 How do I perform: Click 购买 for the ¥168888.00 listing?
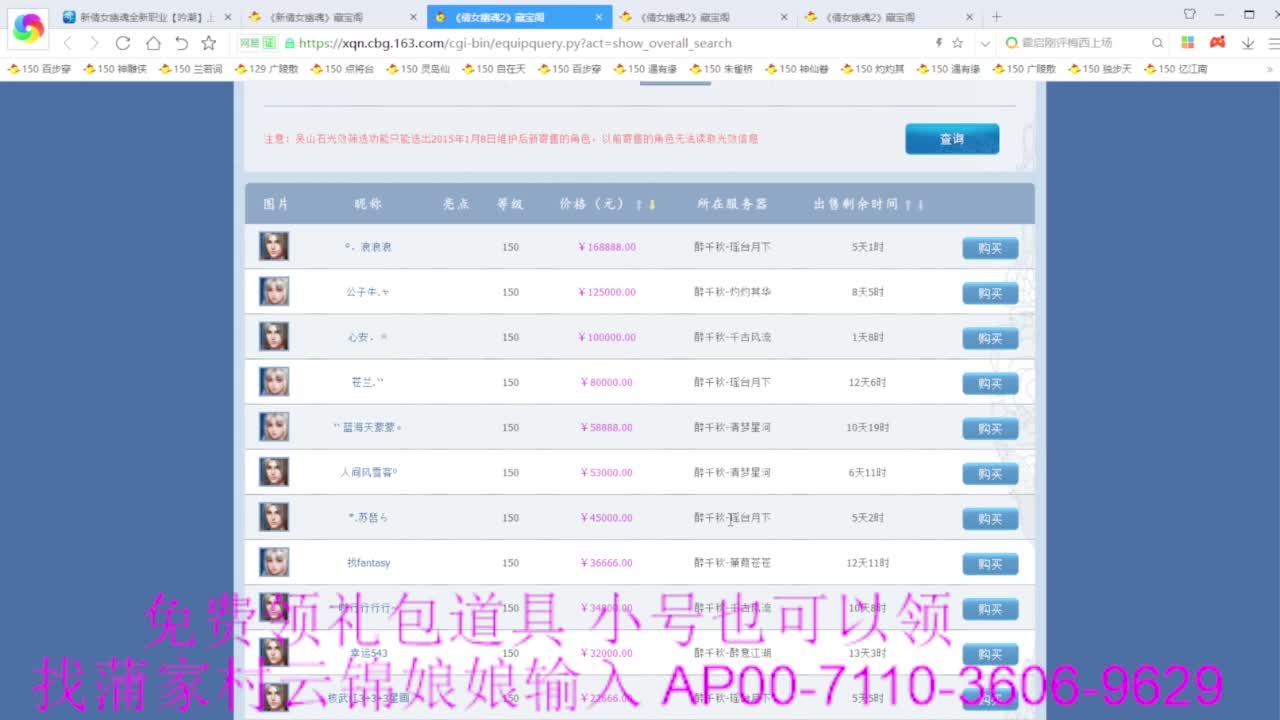click(989, 248)
